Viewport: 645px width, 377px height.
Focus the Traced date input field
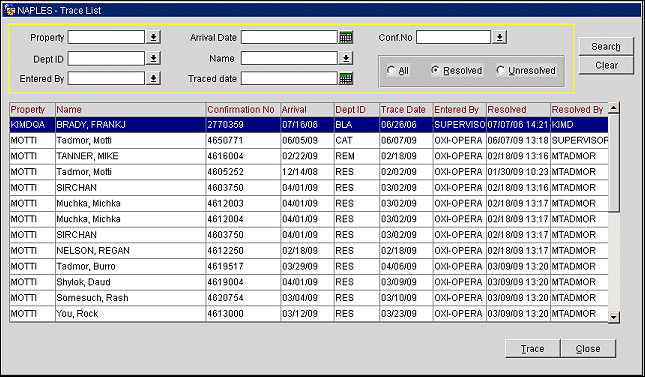(289, 78)
